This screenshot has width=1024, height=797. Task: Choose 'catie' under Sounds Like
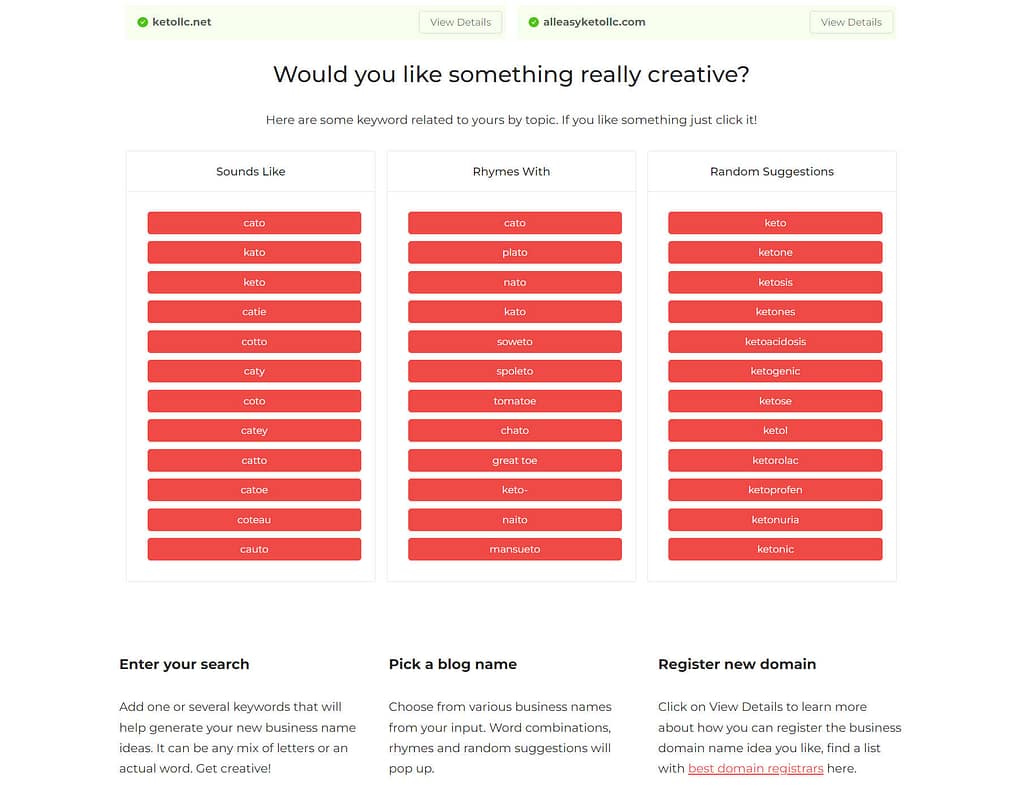click(x=254, y=312)
